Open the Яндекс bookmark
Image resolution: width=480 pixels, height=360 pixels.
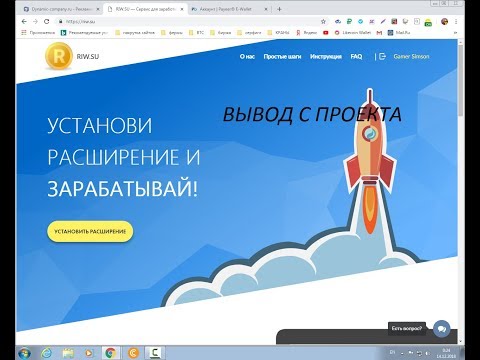coord(307,33)
